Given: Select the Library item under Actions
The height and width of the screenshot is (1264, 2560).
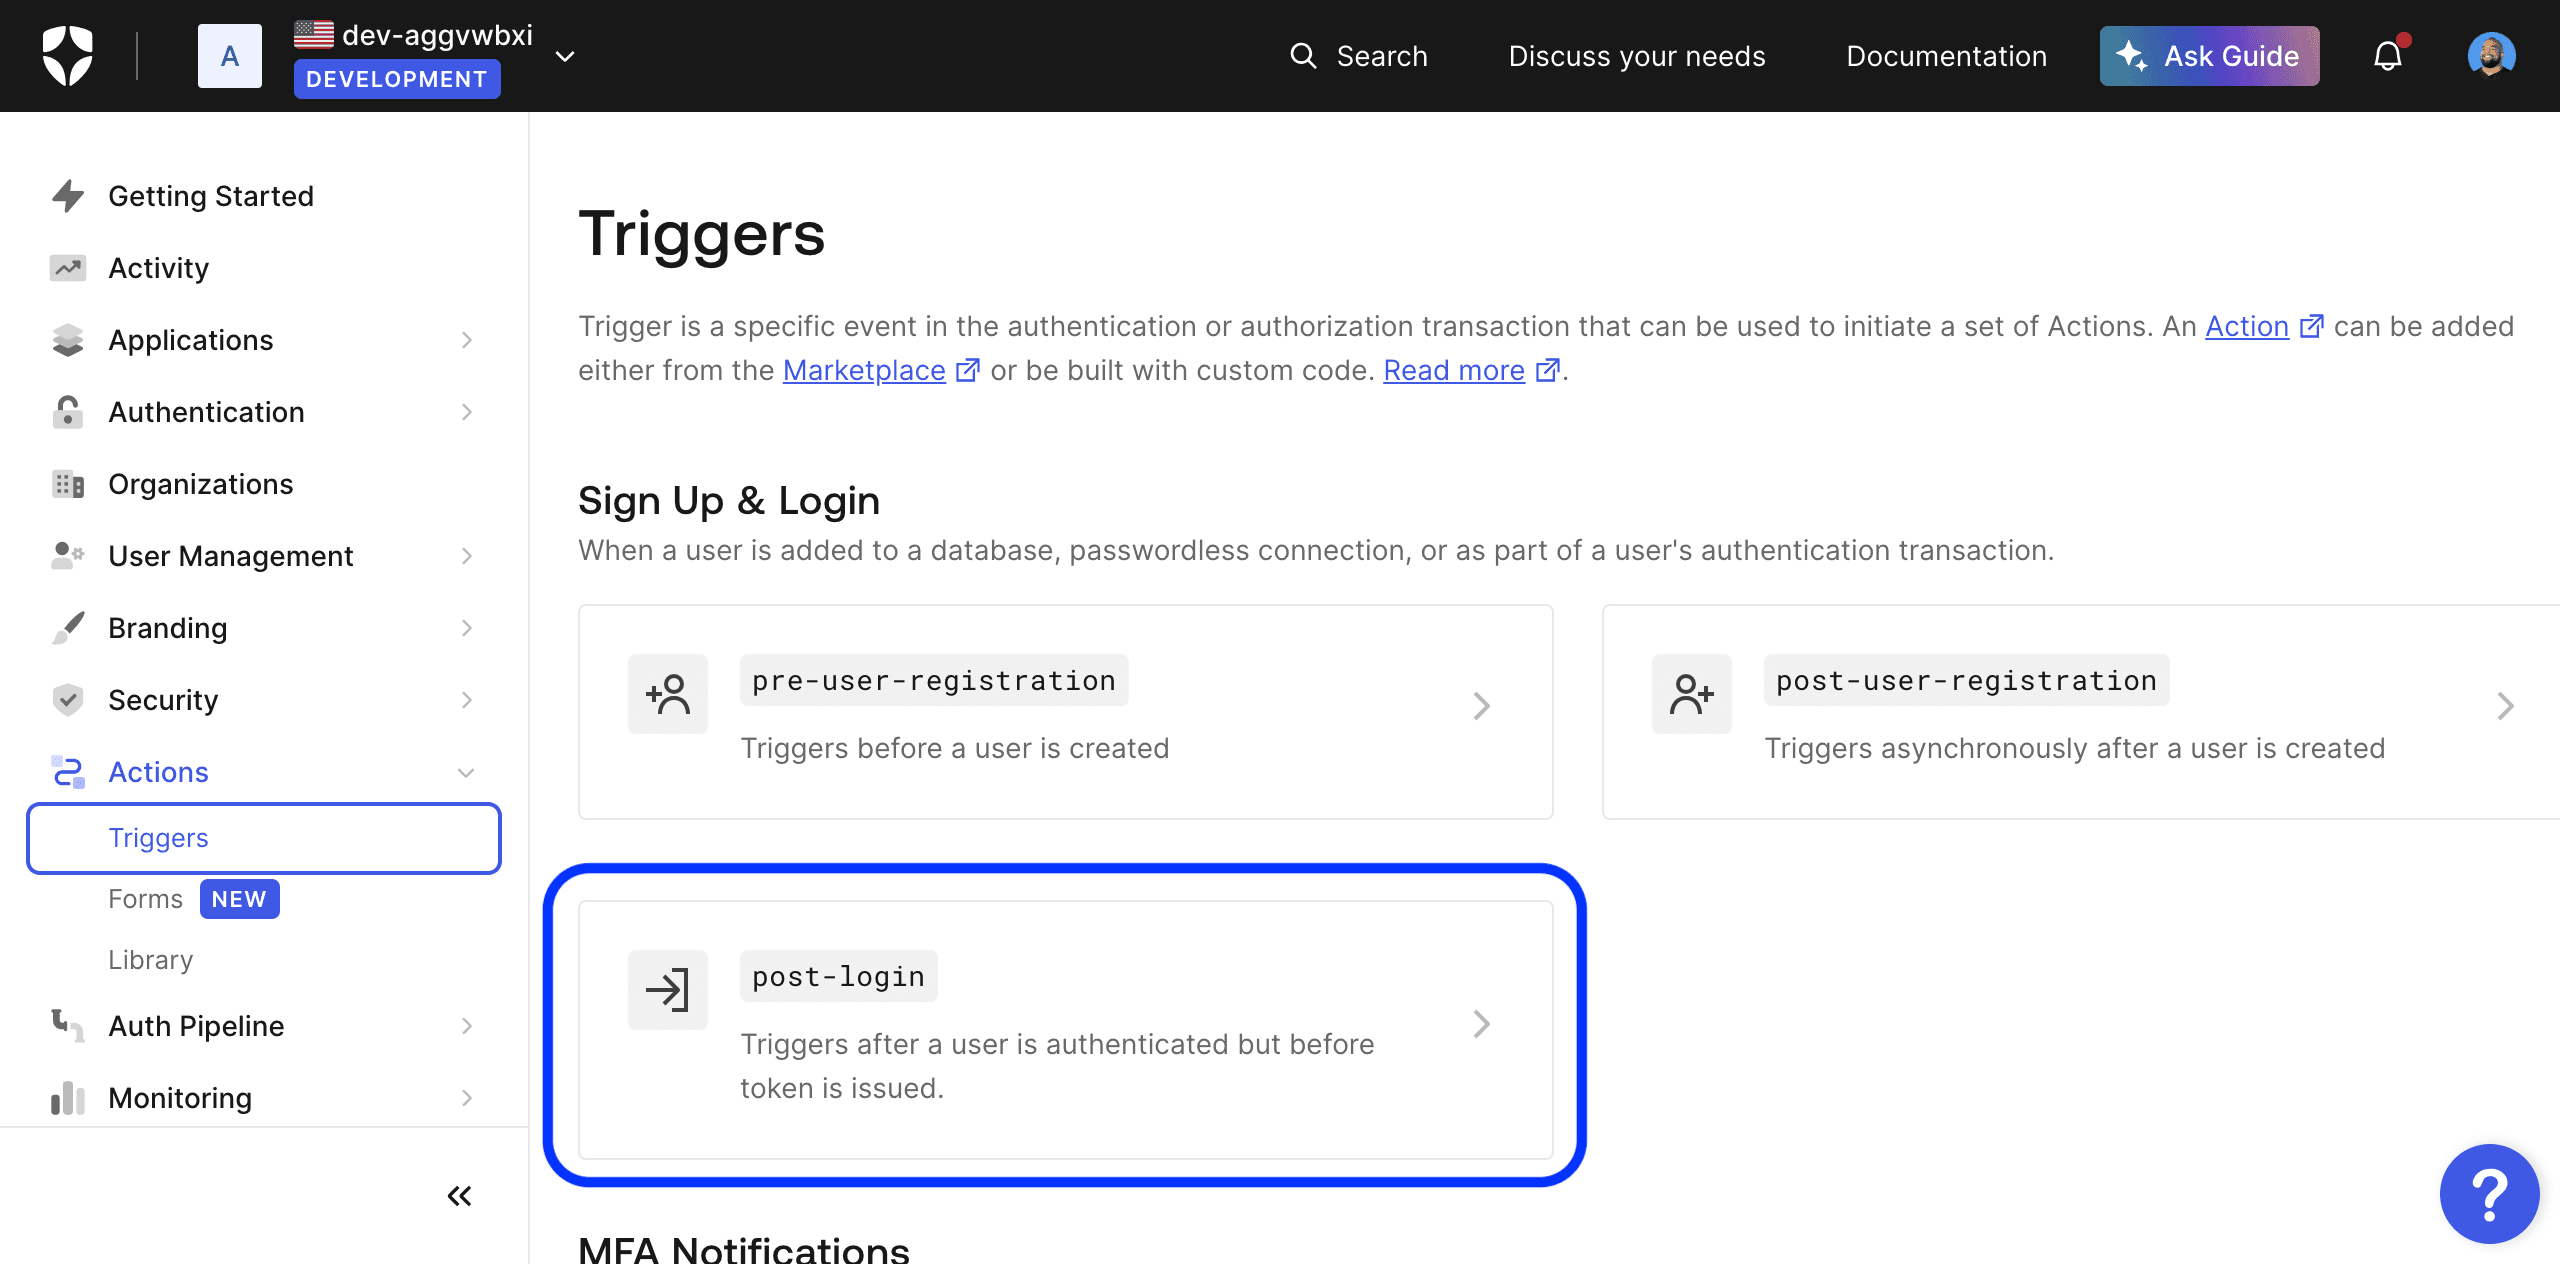Looking at the screenshot, I should tap(152, 959).
